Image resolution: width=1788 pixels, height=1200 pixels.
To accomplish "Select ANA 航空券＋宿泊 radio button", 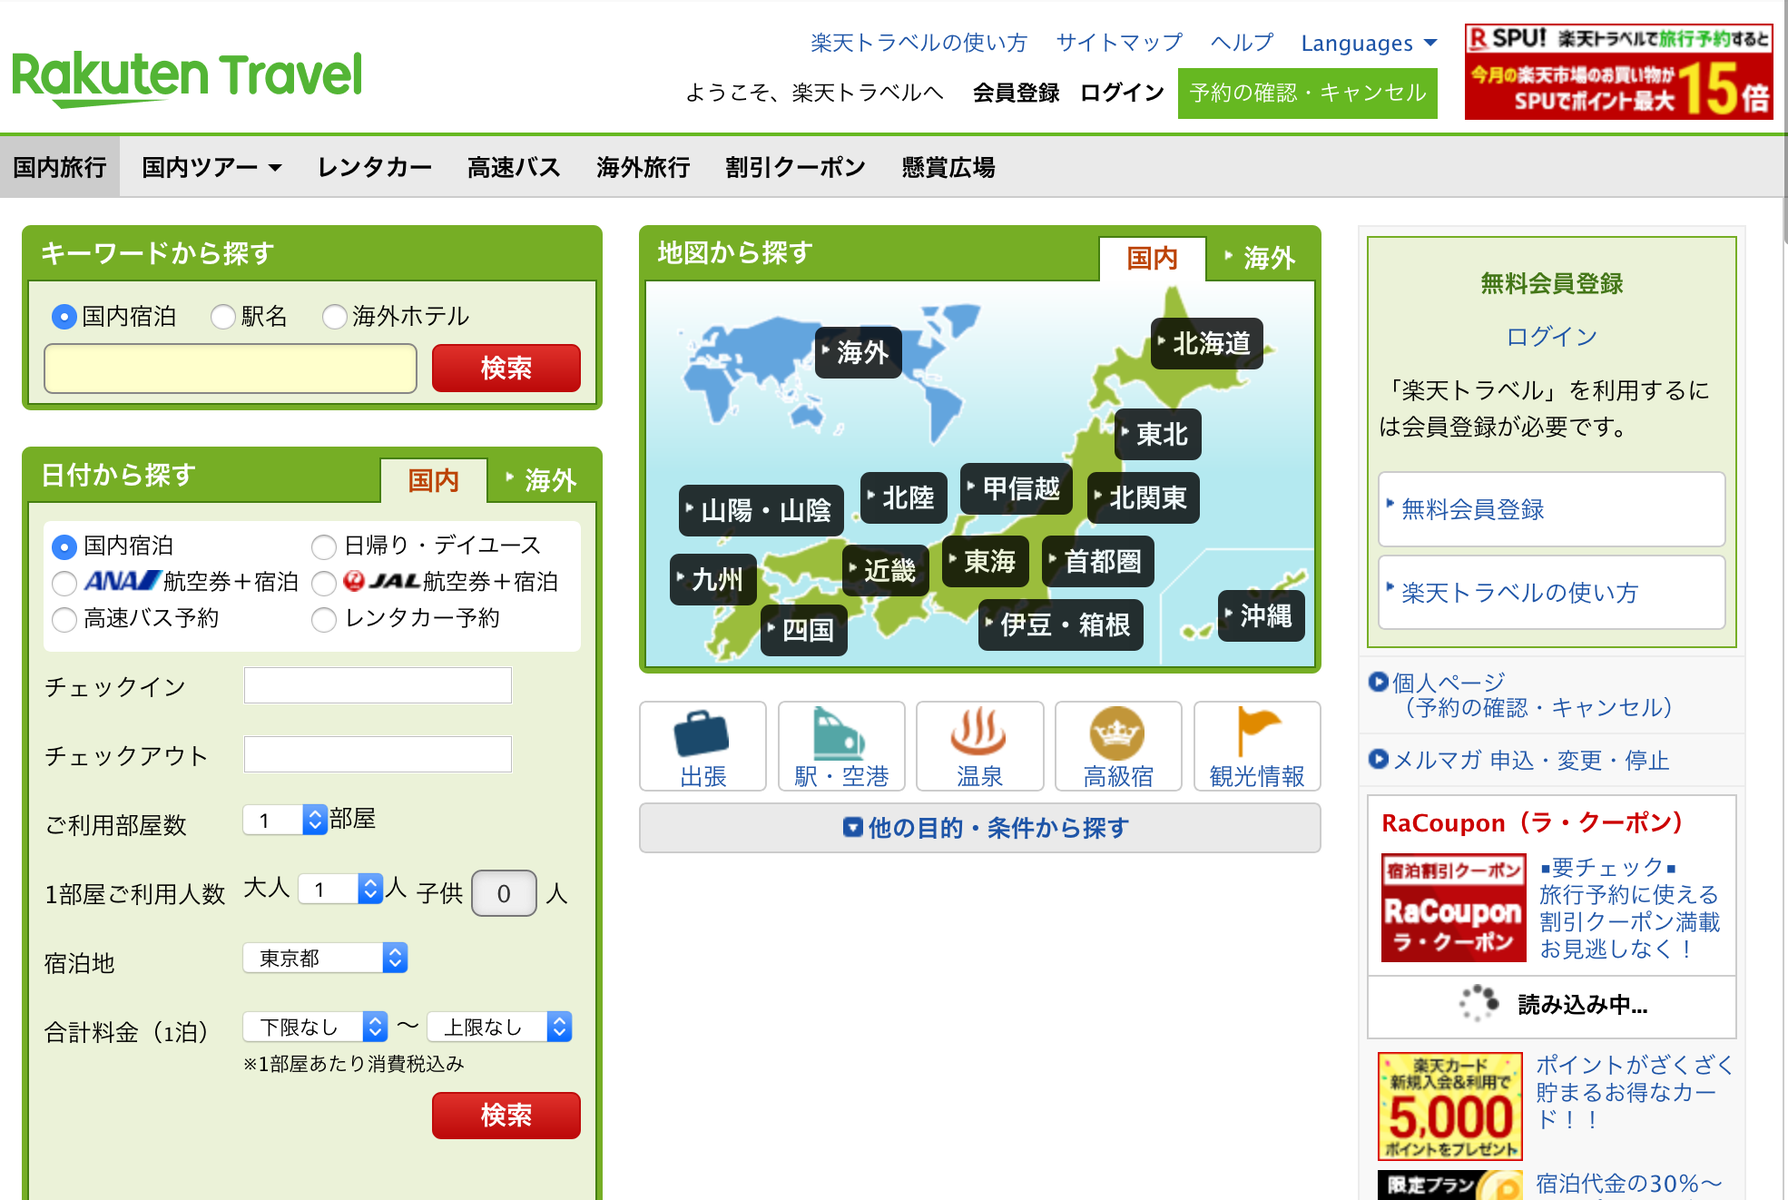I will tap(64, 583).
